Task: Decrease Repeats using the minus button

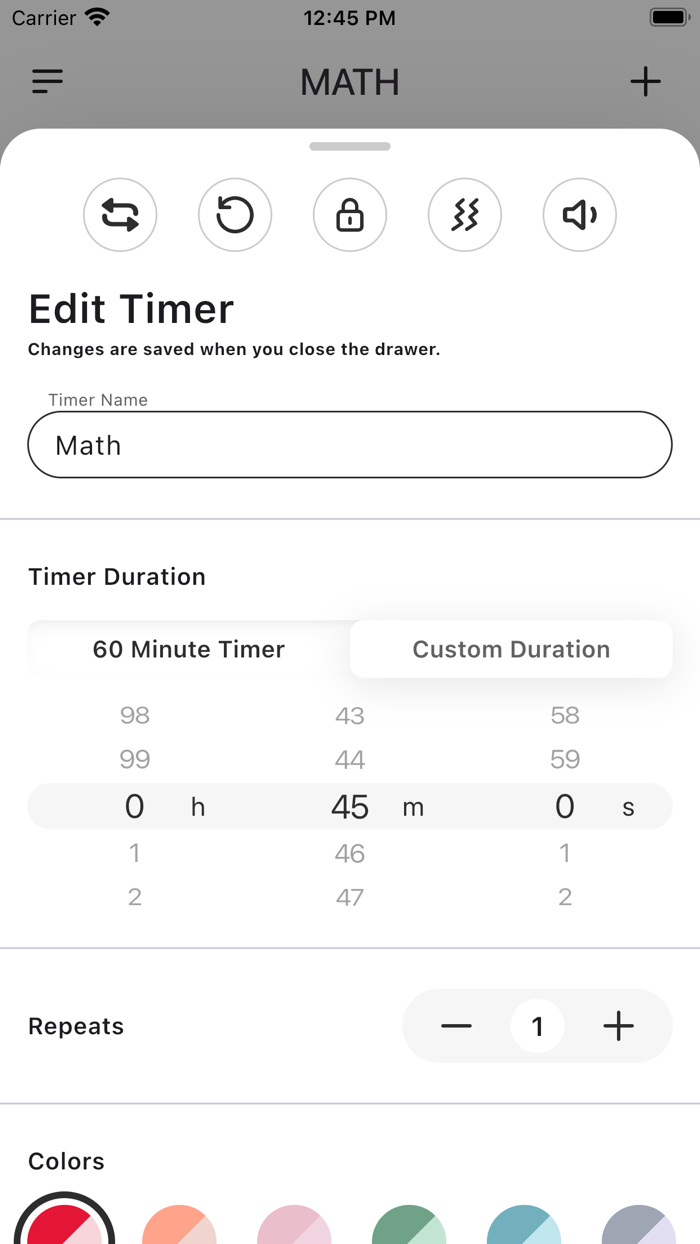Action: [456, 1026]
